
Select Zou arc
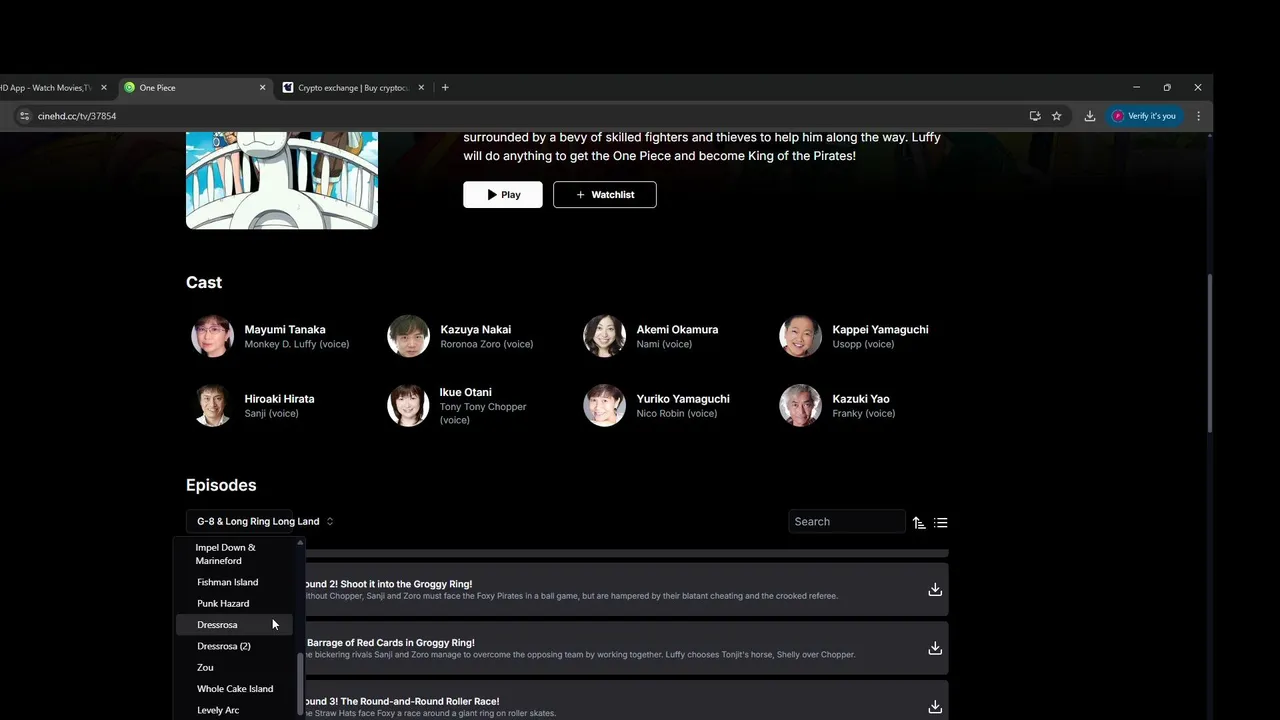coord(235,667)
